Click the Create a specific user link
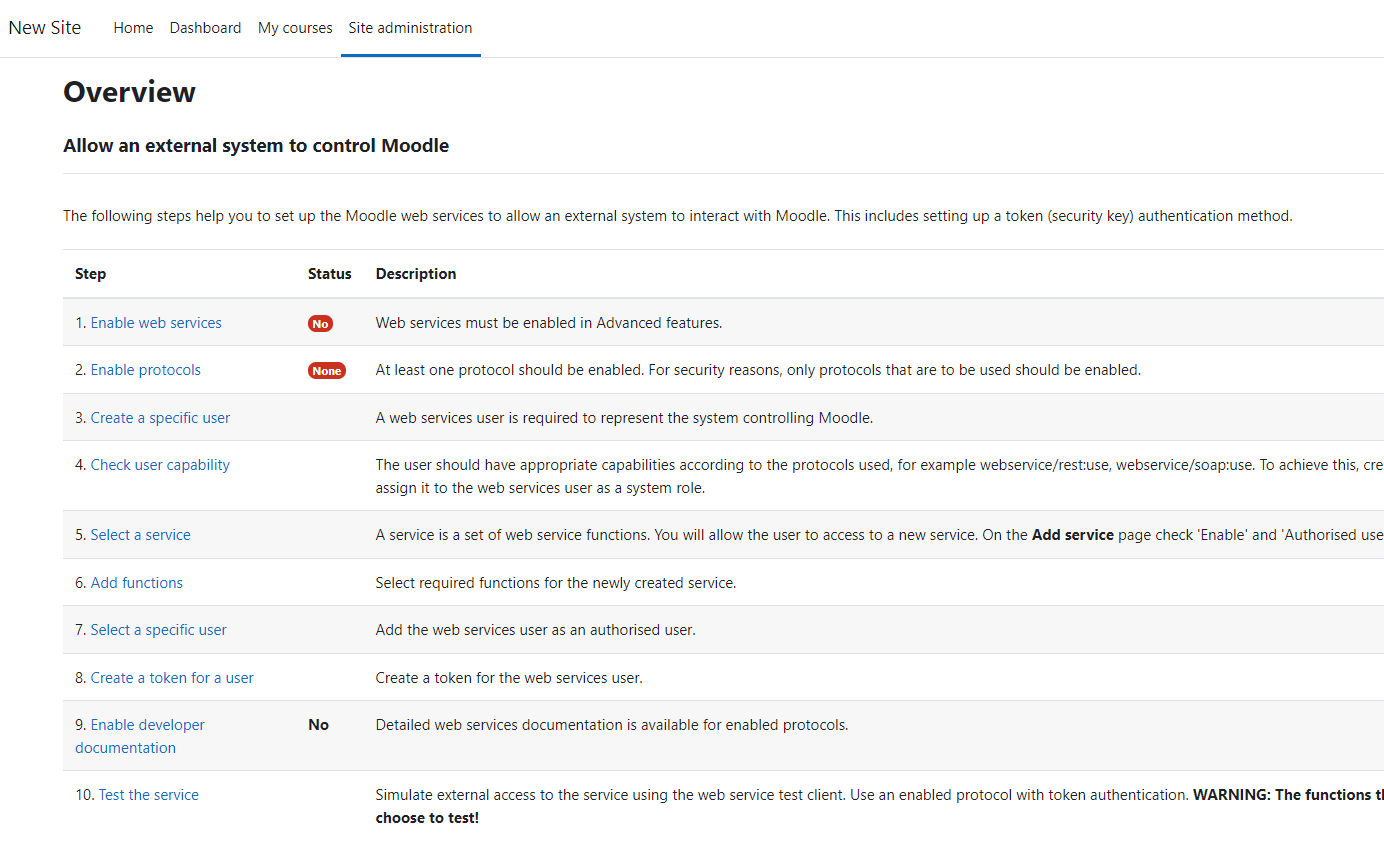The height and width of the screenshot is (867, 1384). click(160, 418)
